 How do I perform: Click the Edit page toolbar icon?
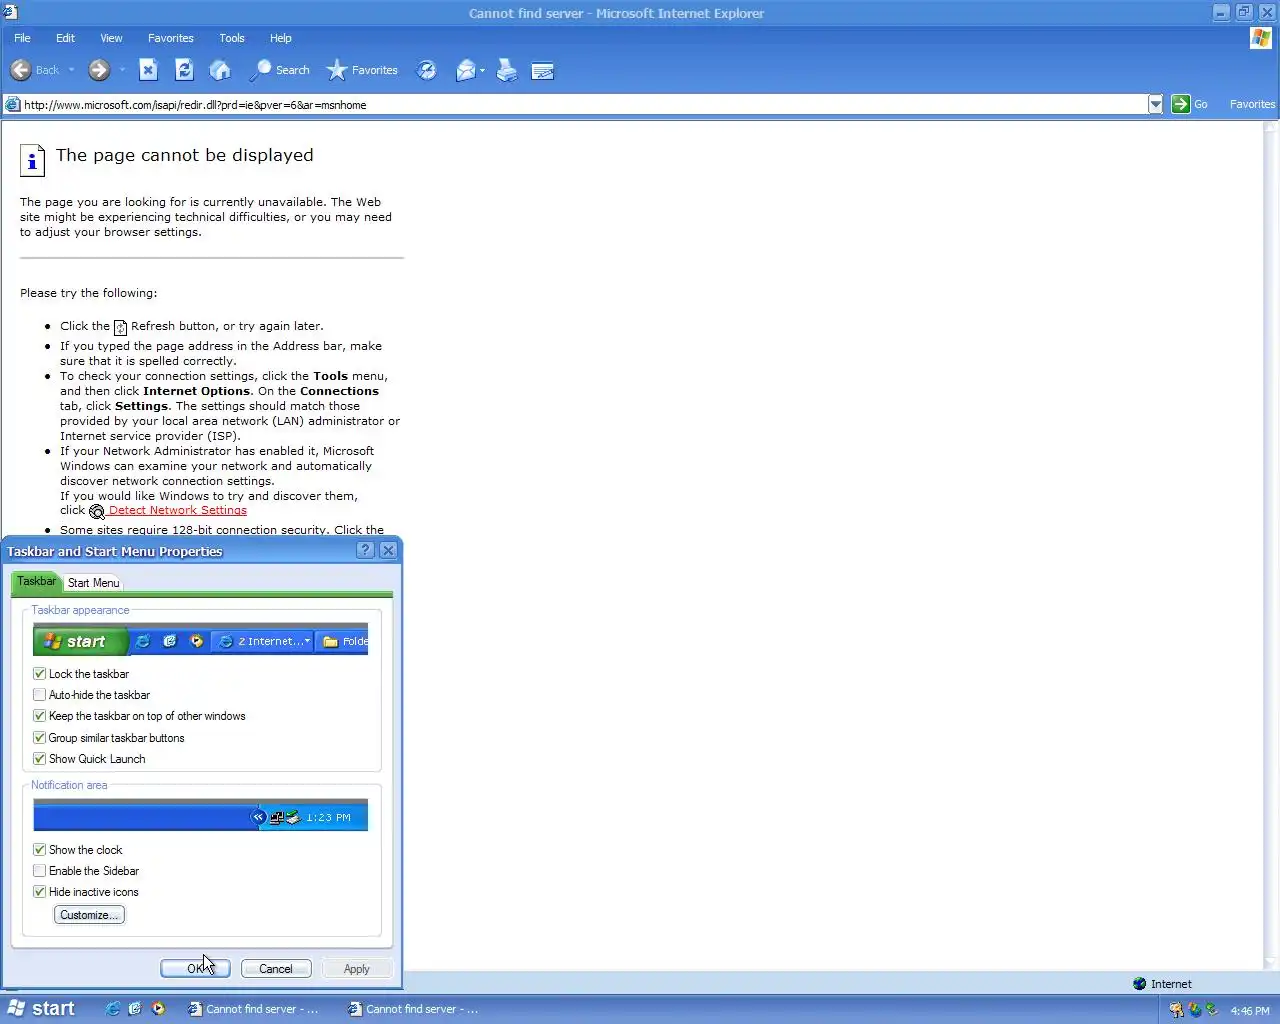click(543, 70)
